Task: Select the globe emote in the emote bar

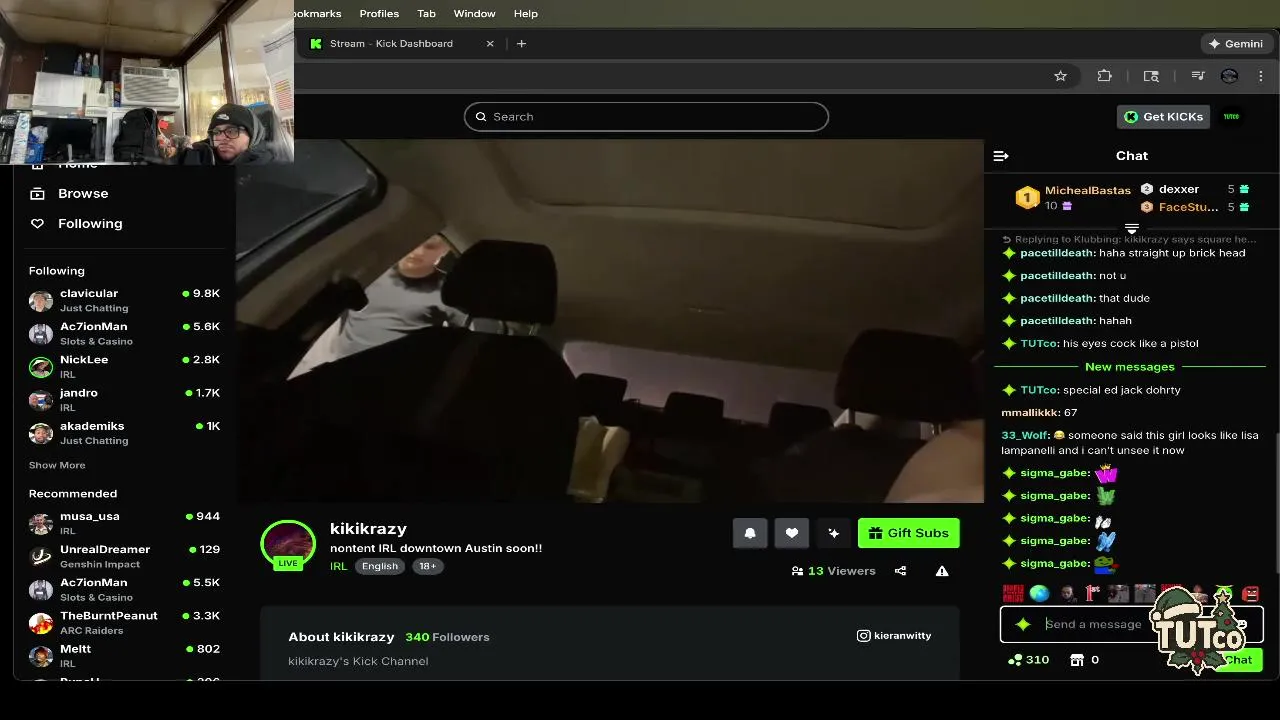Action: coord(1039,594)
